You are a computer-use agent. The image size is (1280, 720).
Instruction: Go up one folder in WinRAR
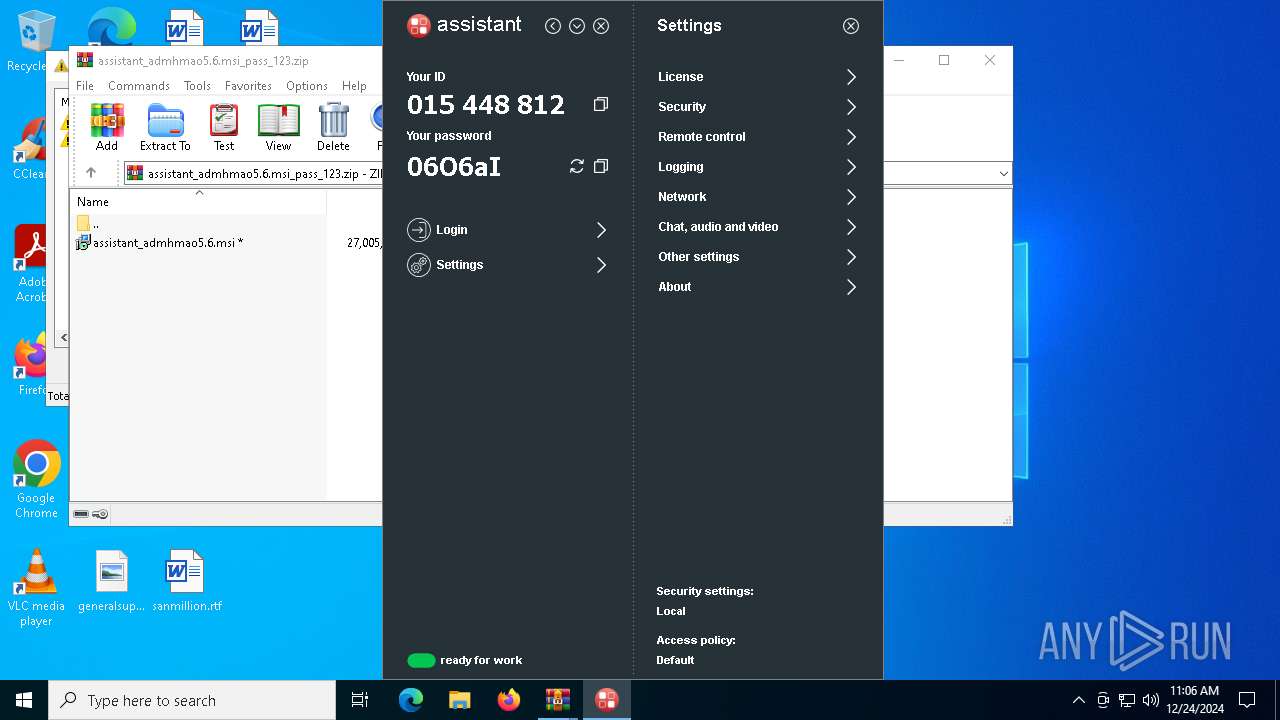click(x=91, y=173)
